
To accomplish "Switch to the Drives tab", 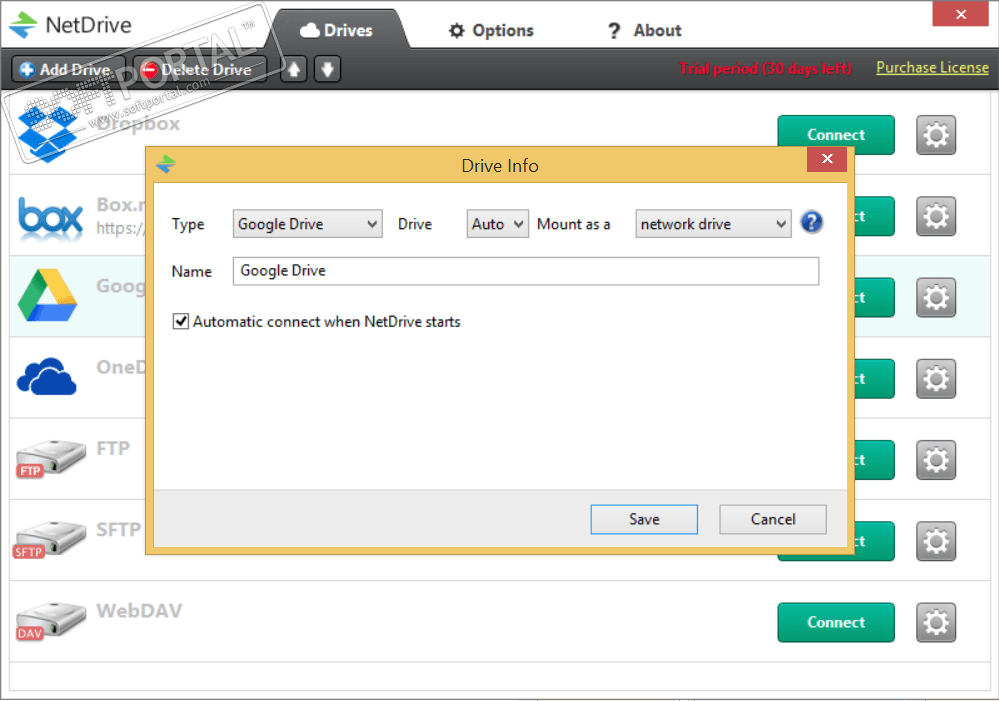I will tap(336, 30).
